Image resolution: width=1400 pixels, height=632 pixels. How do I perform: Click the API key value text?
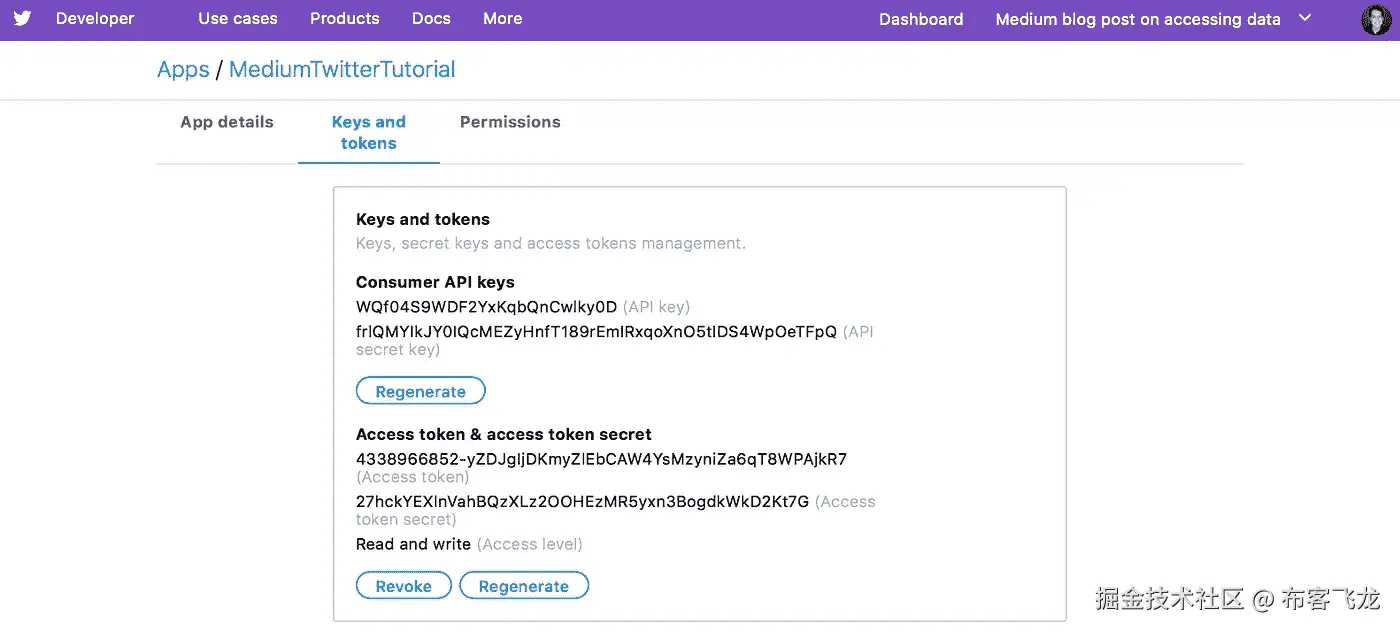click(486, 307)
